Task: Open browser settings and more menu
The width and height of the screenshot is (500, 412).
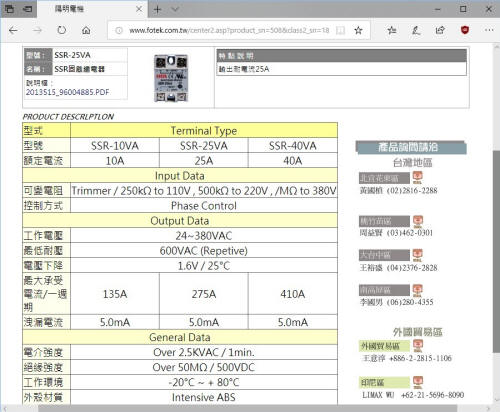Action: pos(489,30)
